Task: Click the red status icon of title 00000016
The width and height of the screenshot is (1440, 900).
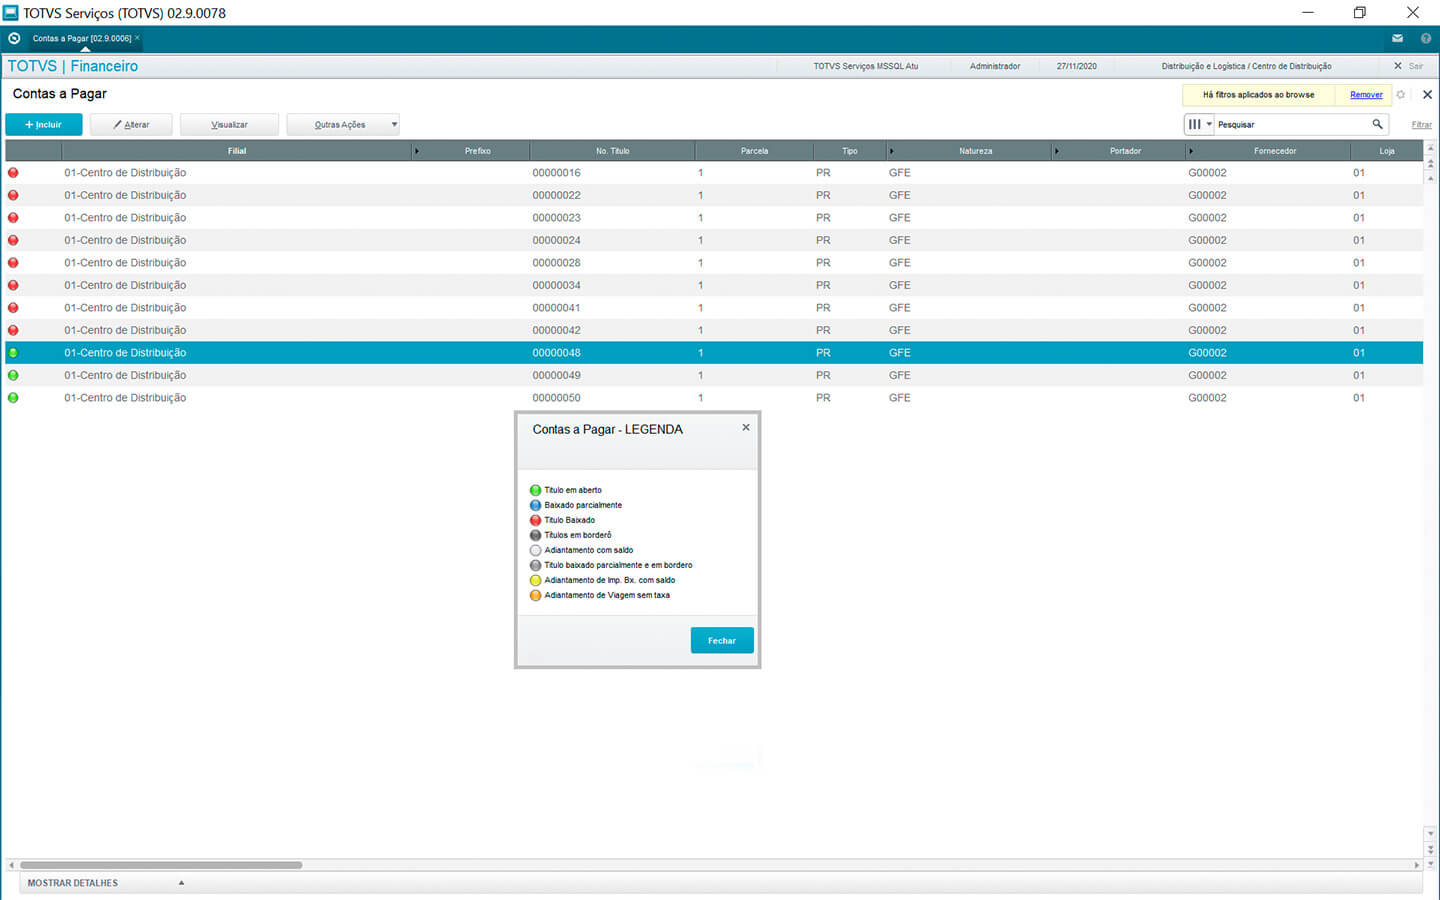Action: pos(13,173)
